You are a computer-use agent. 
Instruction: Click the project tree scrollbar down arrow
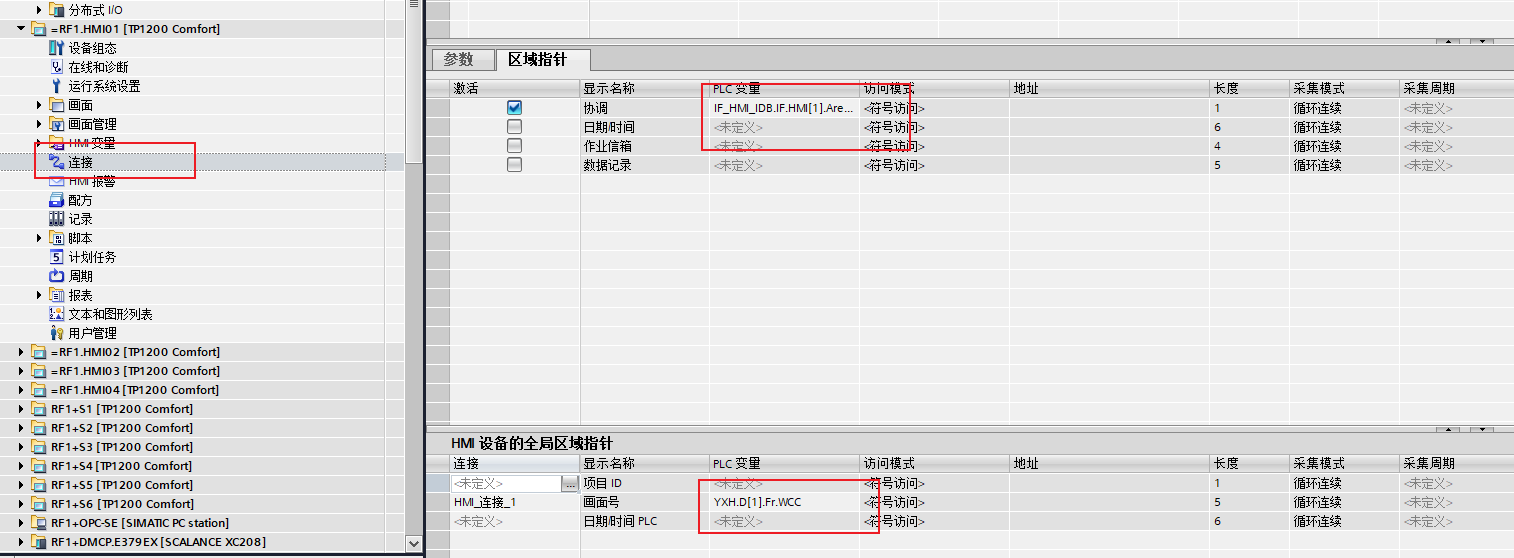414,542
